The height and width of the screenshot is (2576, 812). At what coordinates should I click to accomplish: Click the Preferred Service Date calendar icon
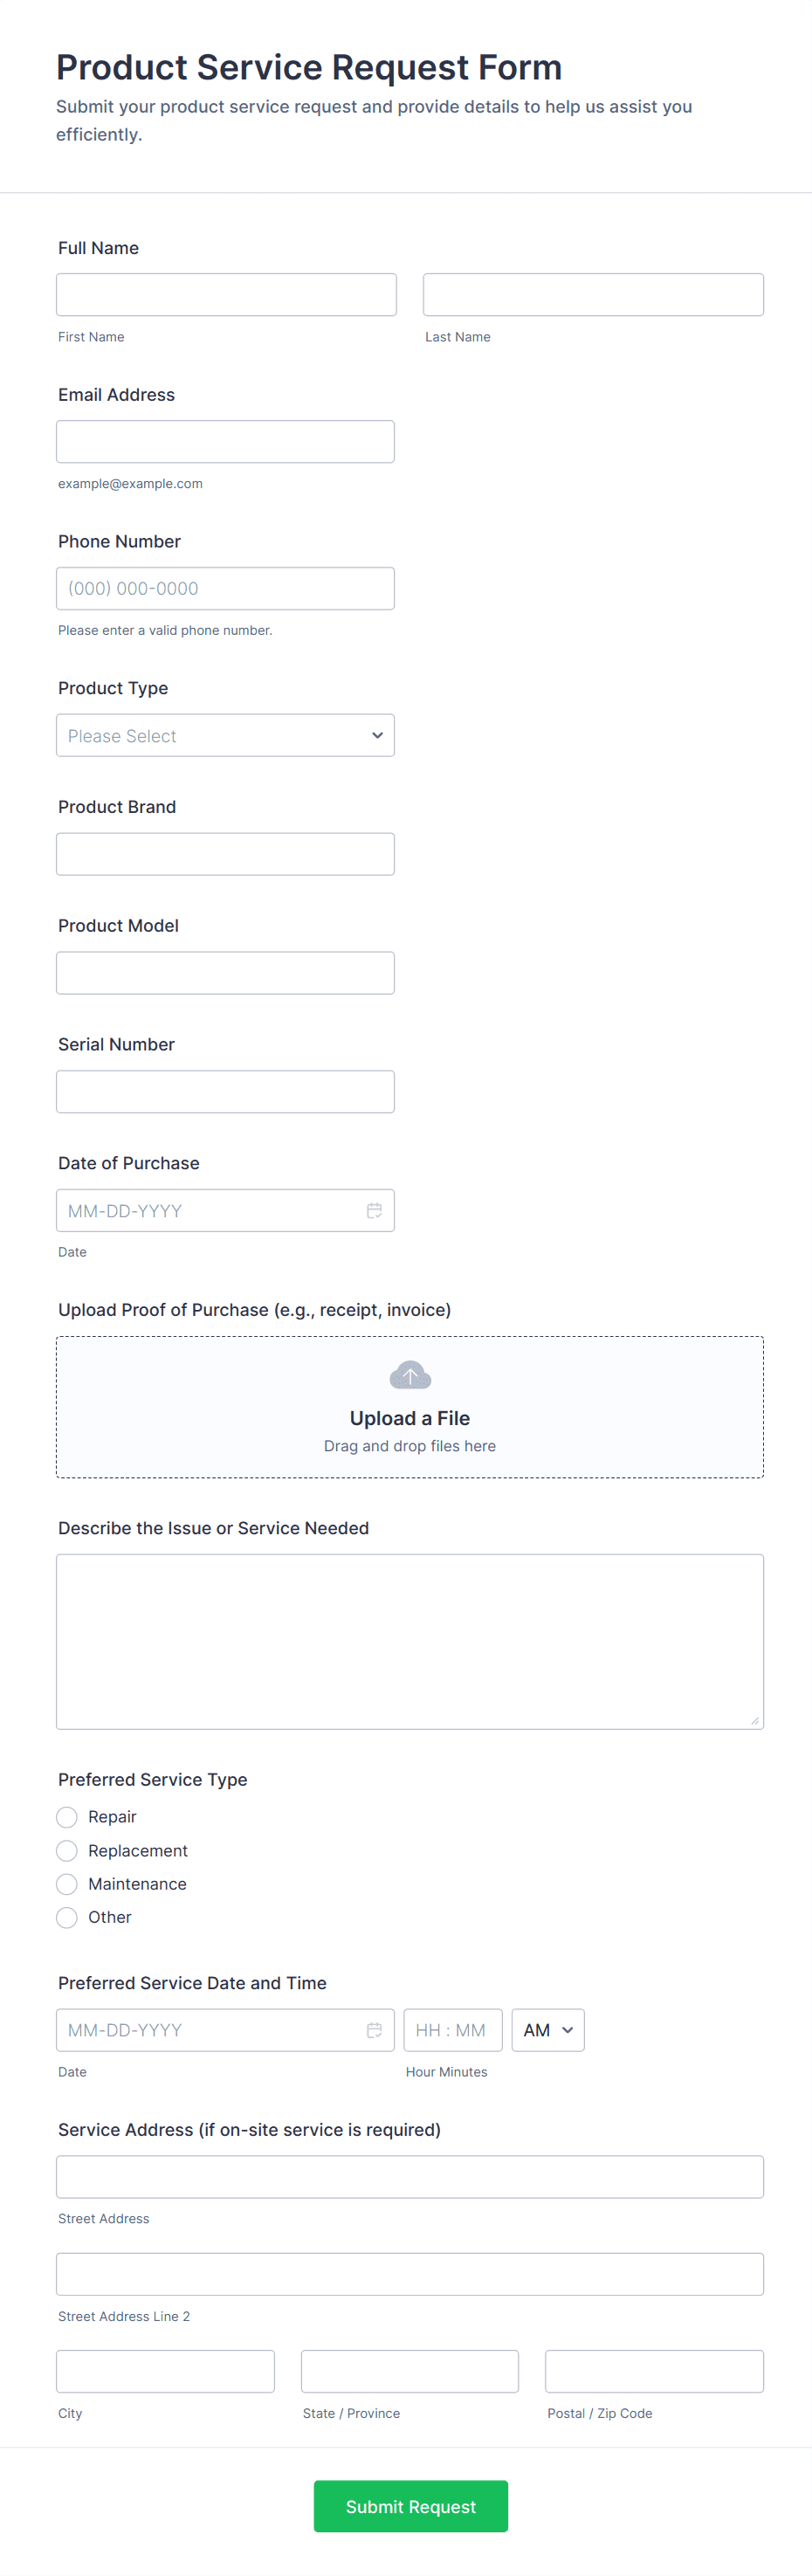(374, 2029)
